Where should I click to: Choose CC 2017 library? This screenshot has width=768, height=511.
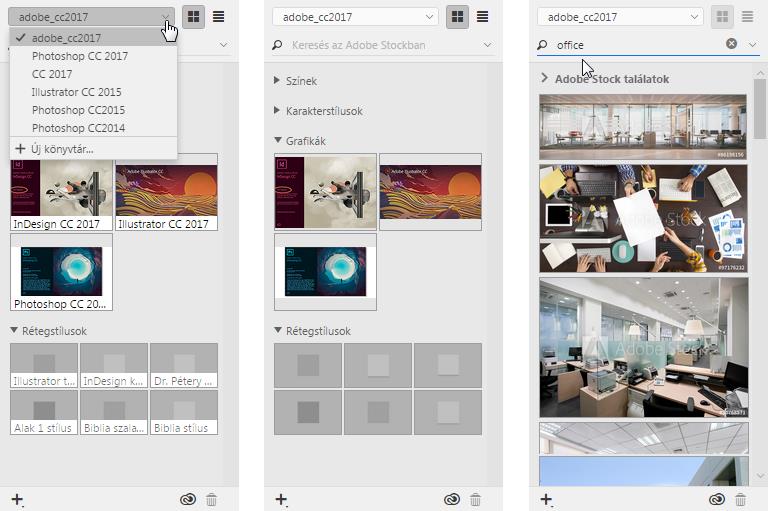pos(93,74)
